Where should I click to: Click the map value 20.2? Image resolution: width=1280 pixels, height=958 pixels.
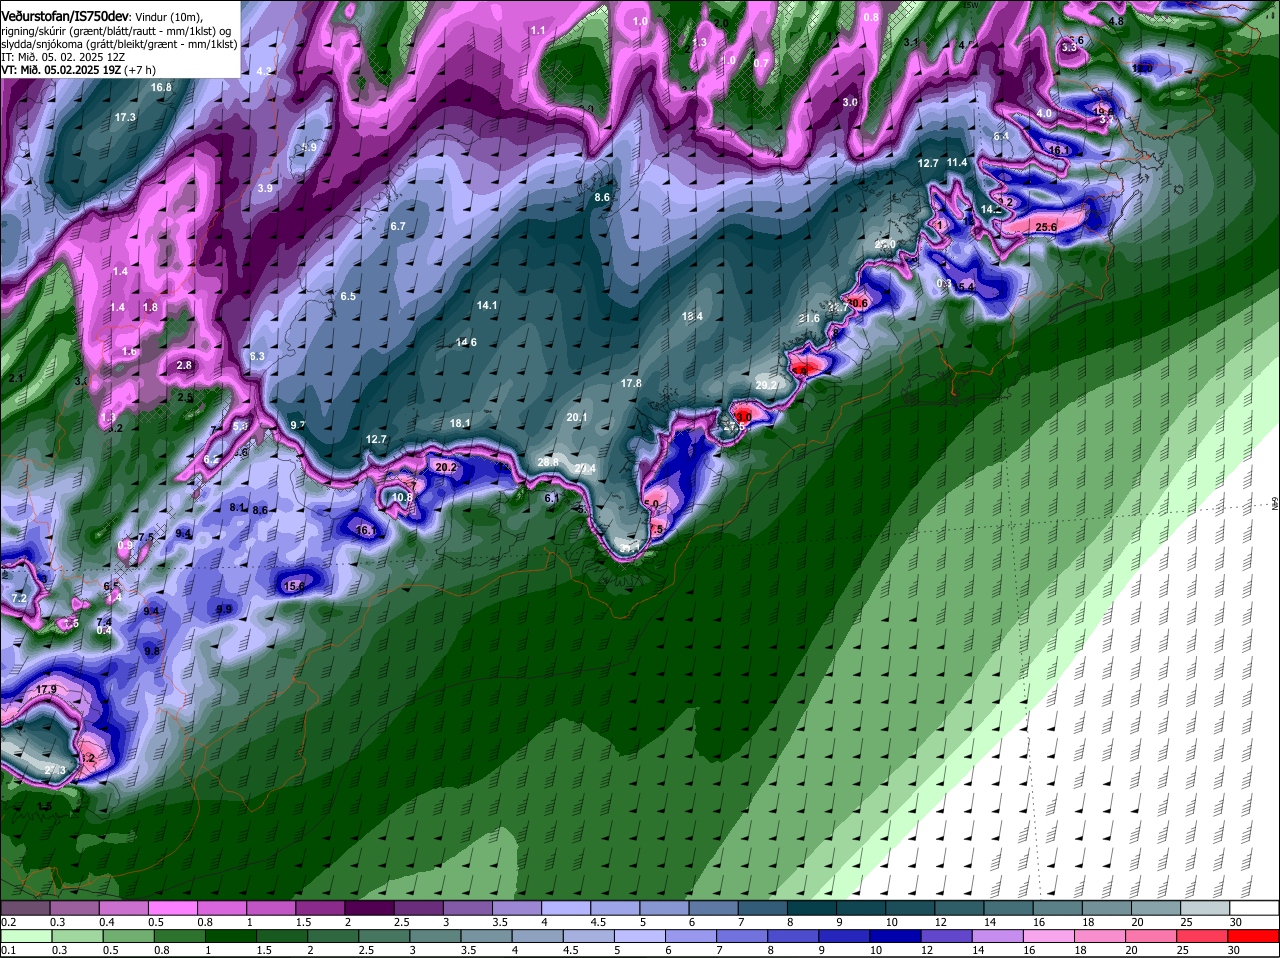click(446, 468)
